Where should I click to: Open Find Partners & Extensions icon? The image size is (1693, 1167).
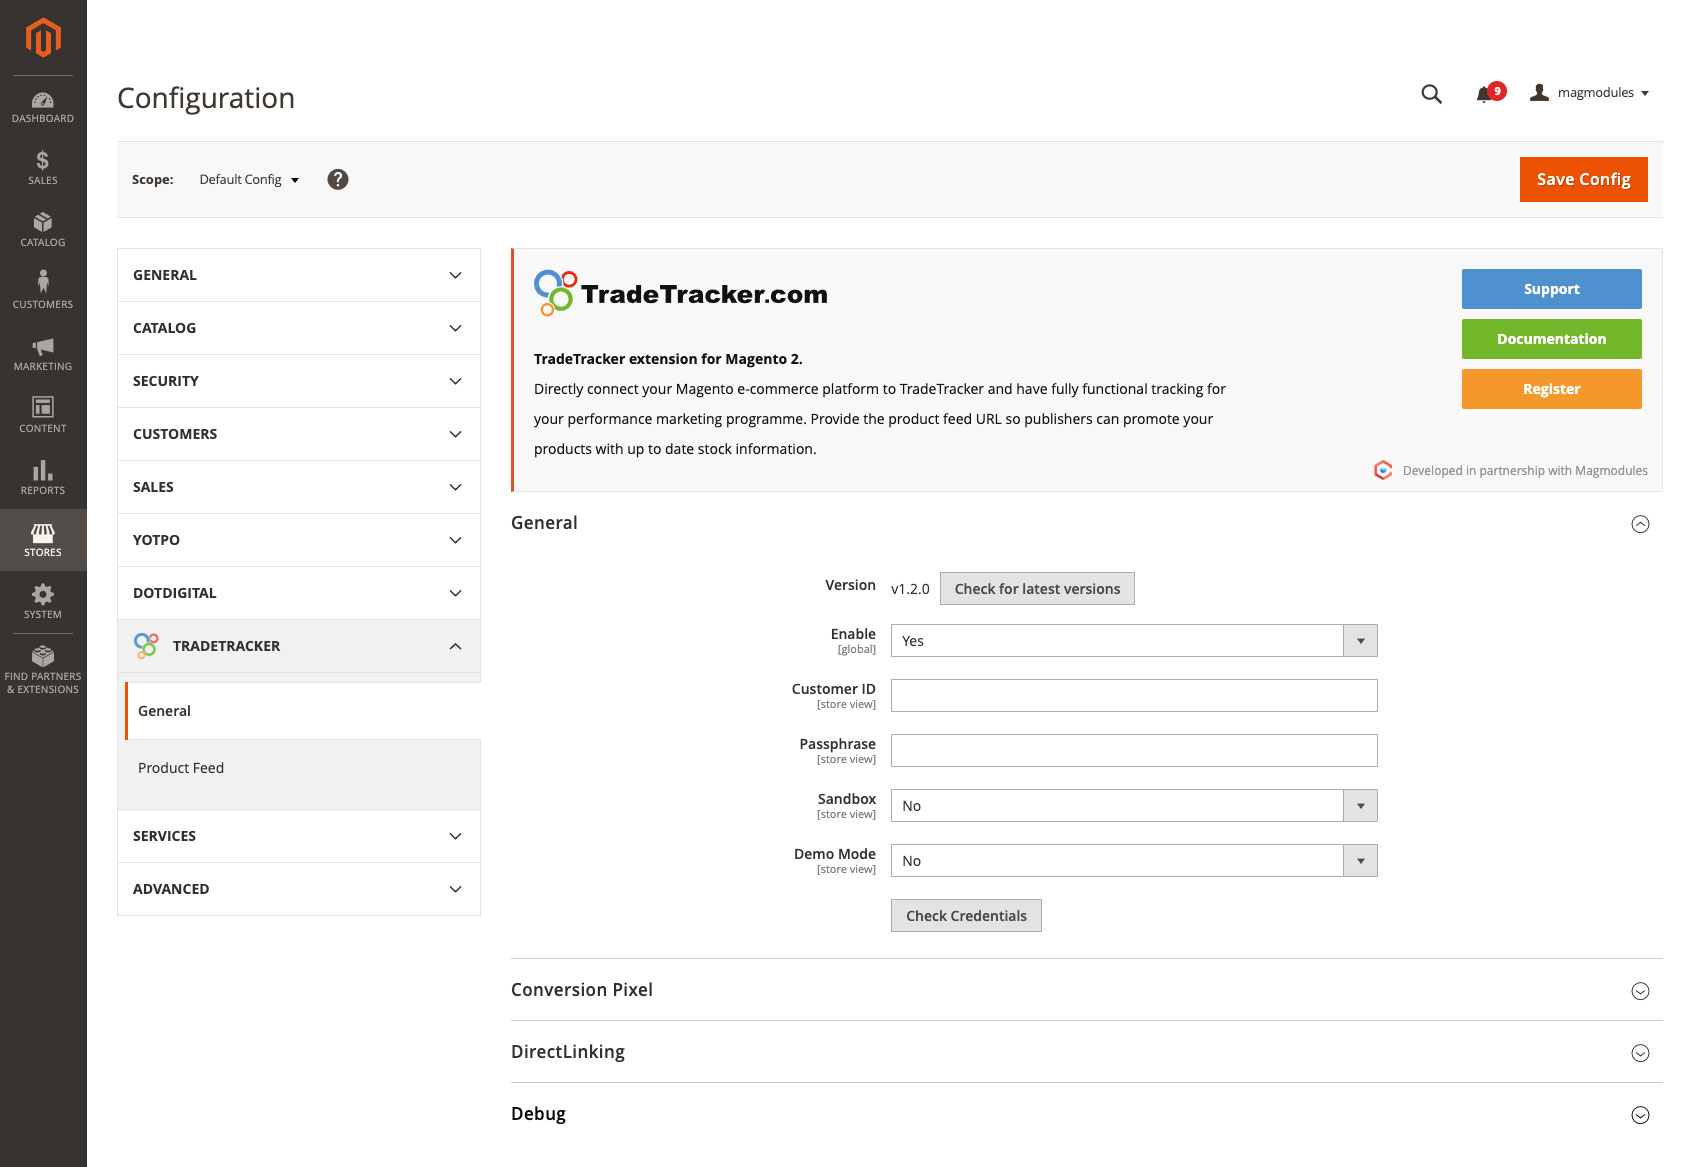coord(43,670)
